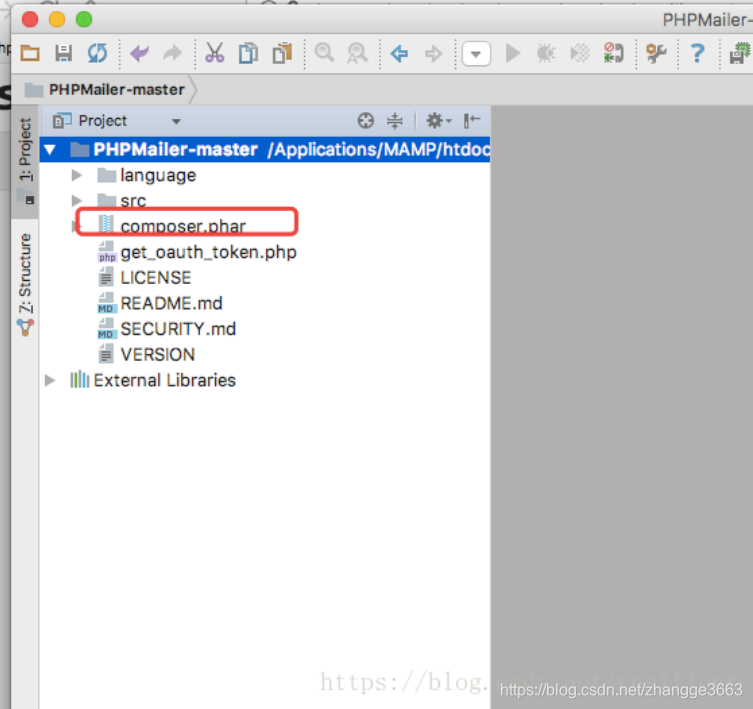This screenshot has width=753, height=709.
Task: Click the Paste clipboard icon
Action: pyautogui.click(x=282, y=53)
